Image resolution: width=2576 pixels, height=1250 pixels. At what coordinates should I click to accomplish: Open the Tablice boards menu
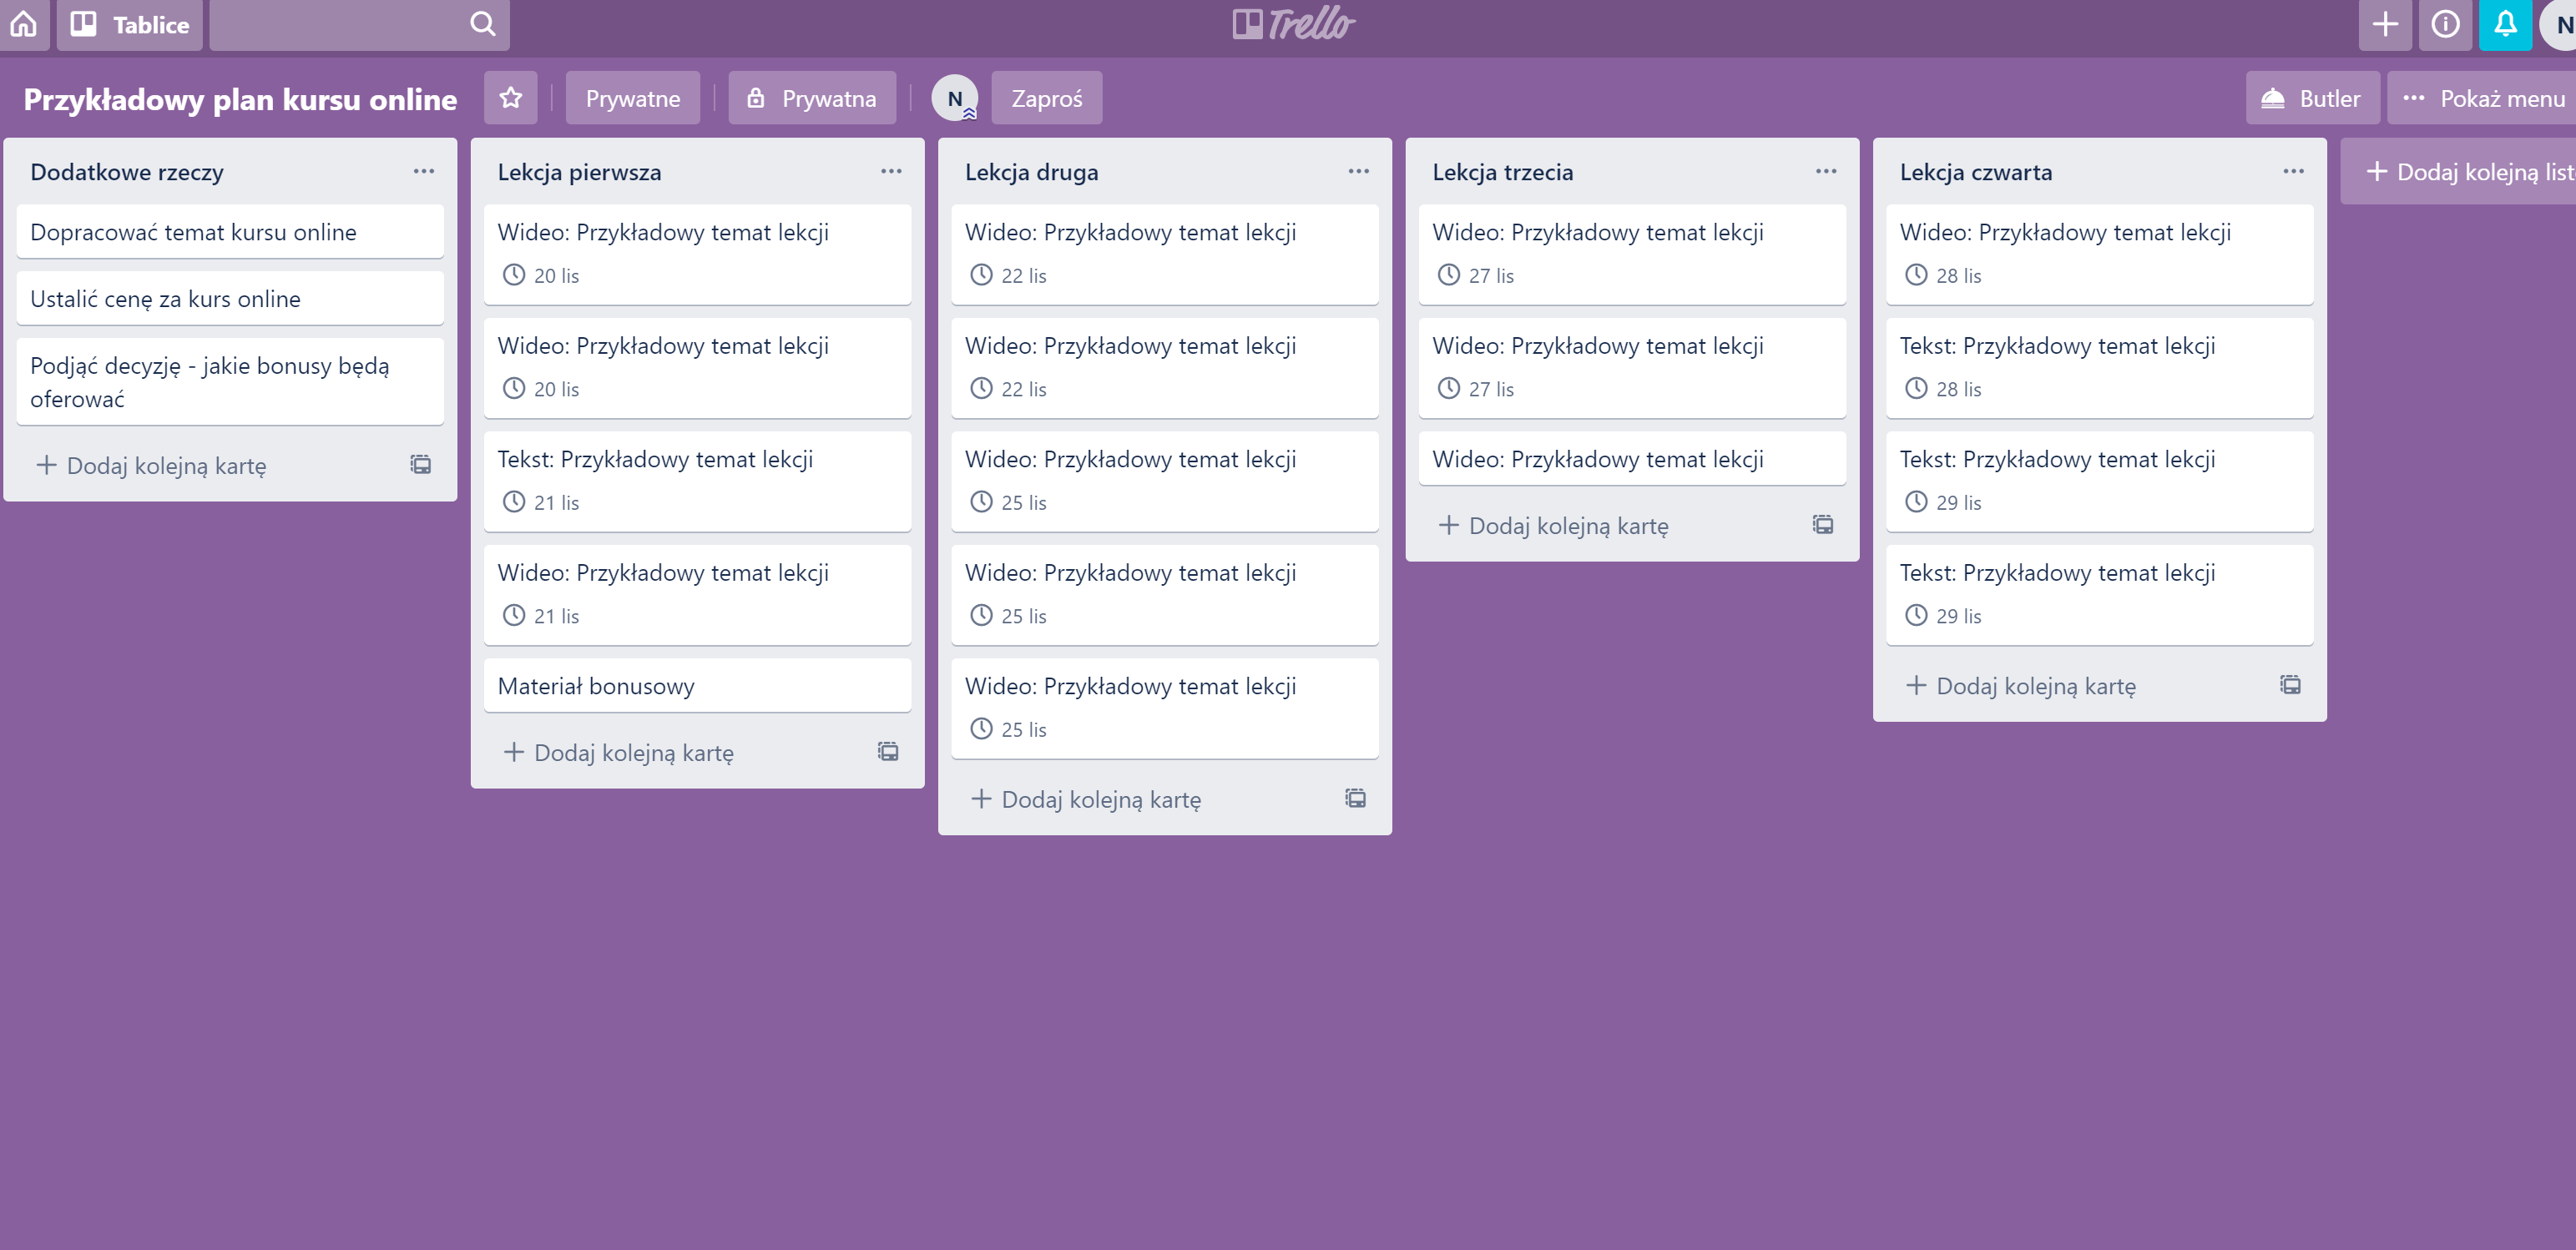[x=130, y=24]
